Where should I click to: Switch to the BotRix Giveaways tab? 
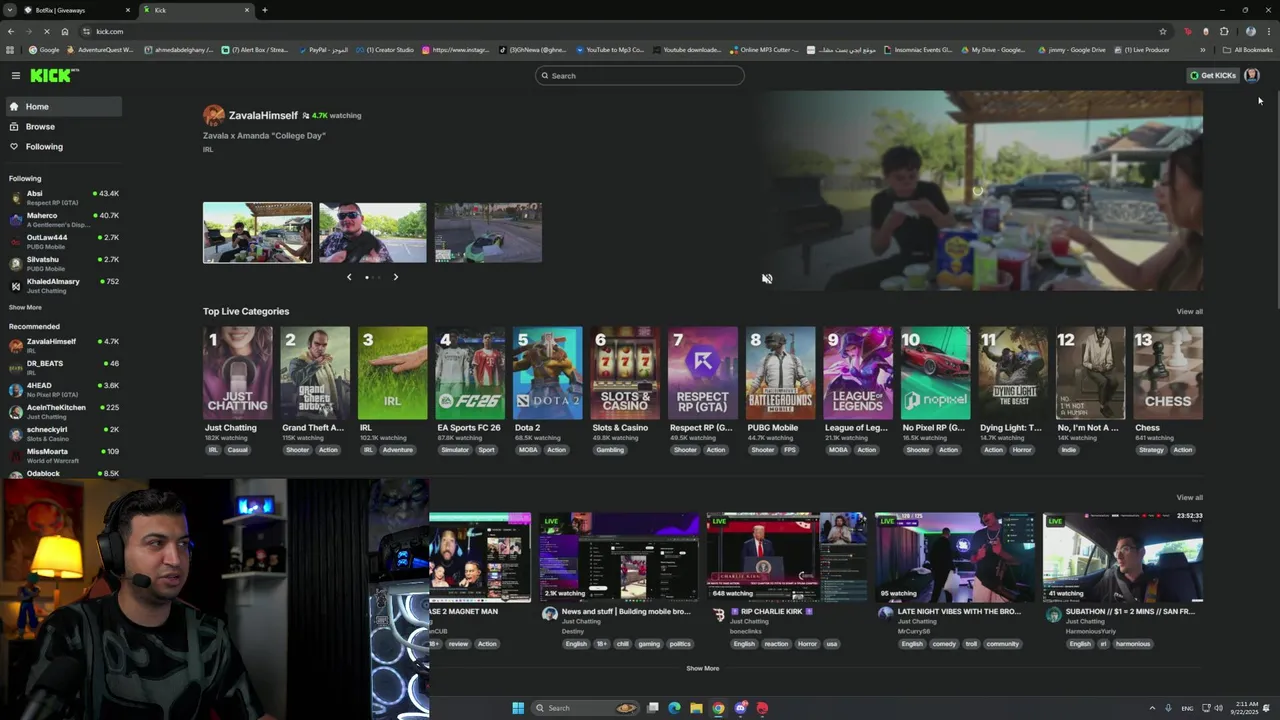coord(78,10)
